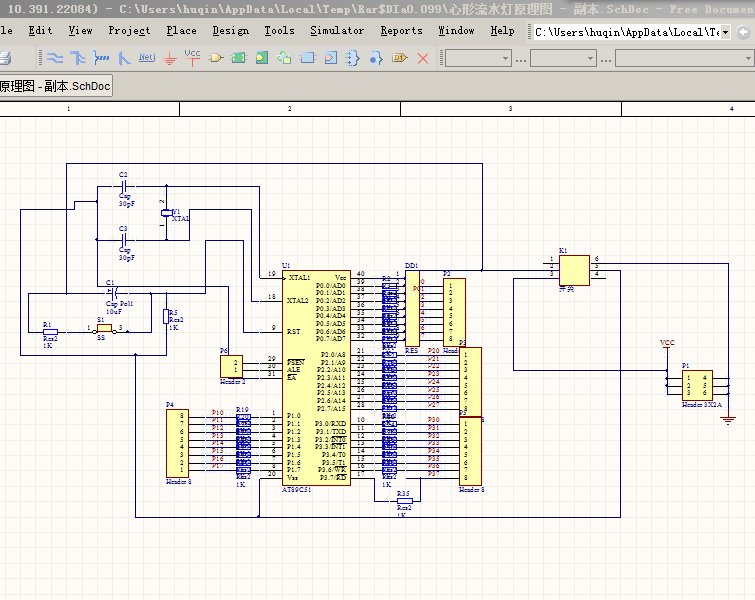Click the printer icon in toolbar

point(5,59)
